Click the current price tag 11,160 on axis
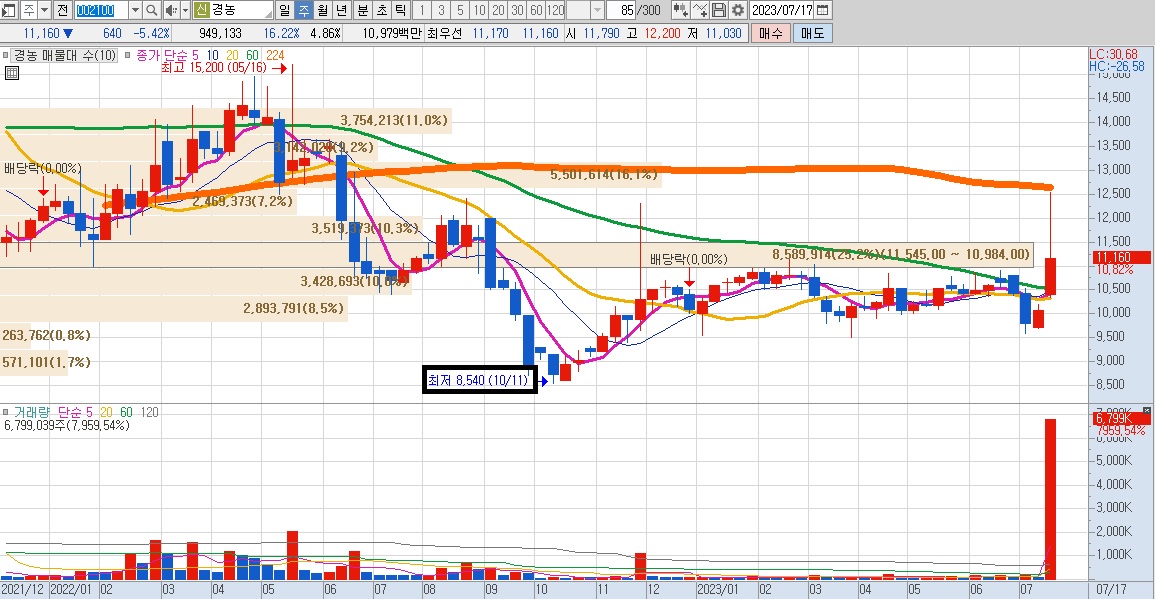Image resolution: width=1155 pixels, height=599 pixels. (1120, 257)
